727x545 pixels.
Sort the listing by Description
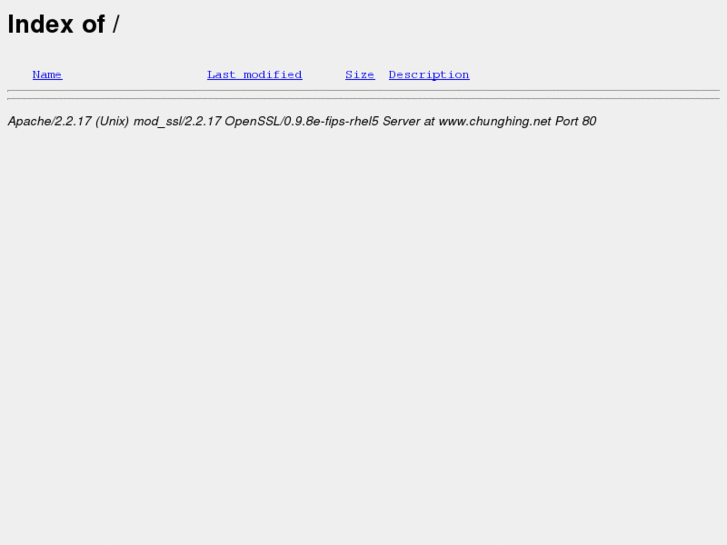click(x=429, y=75)
